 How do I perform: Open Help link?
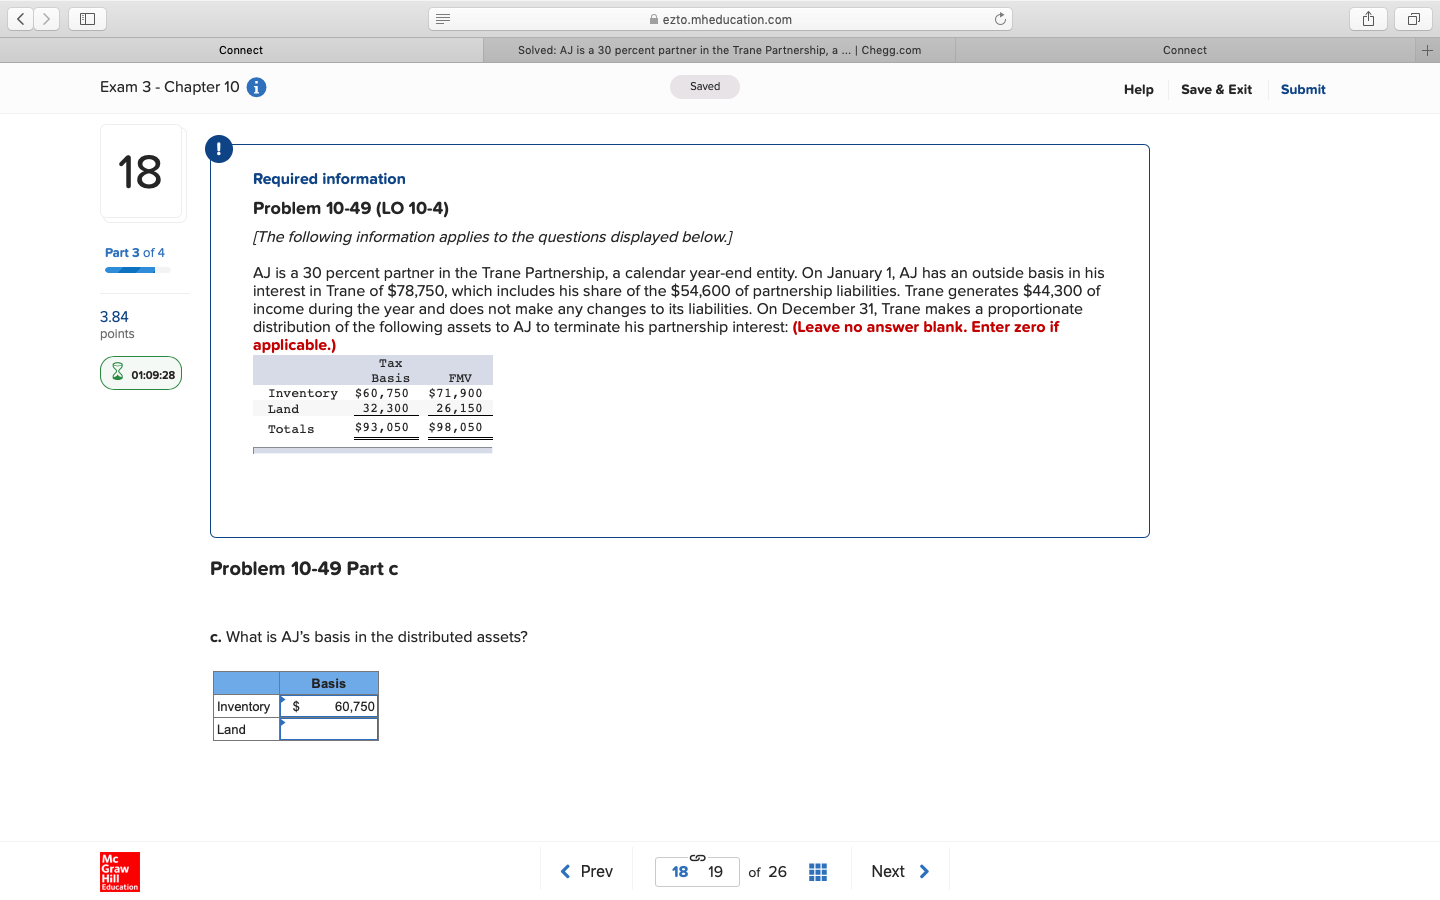[x=1138, y=89]
